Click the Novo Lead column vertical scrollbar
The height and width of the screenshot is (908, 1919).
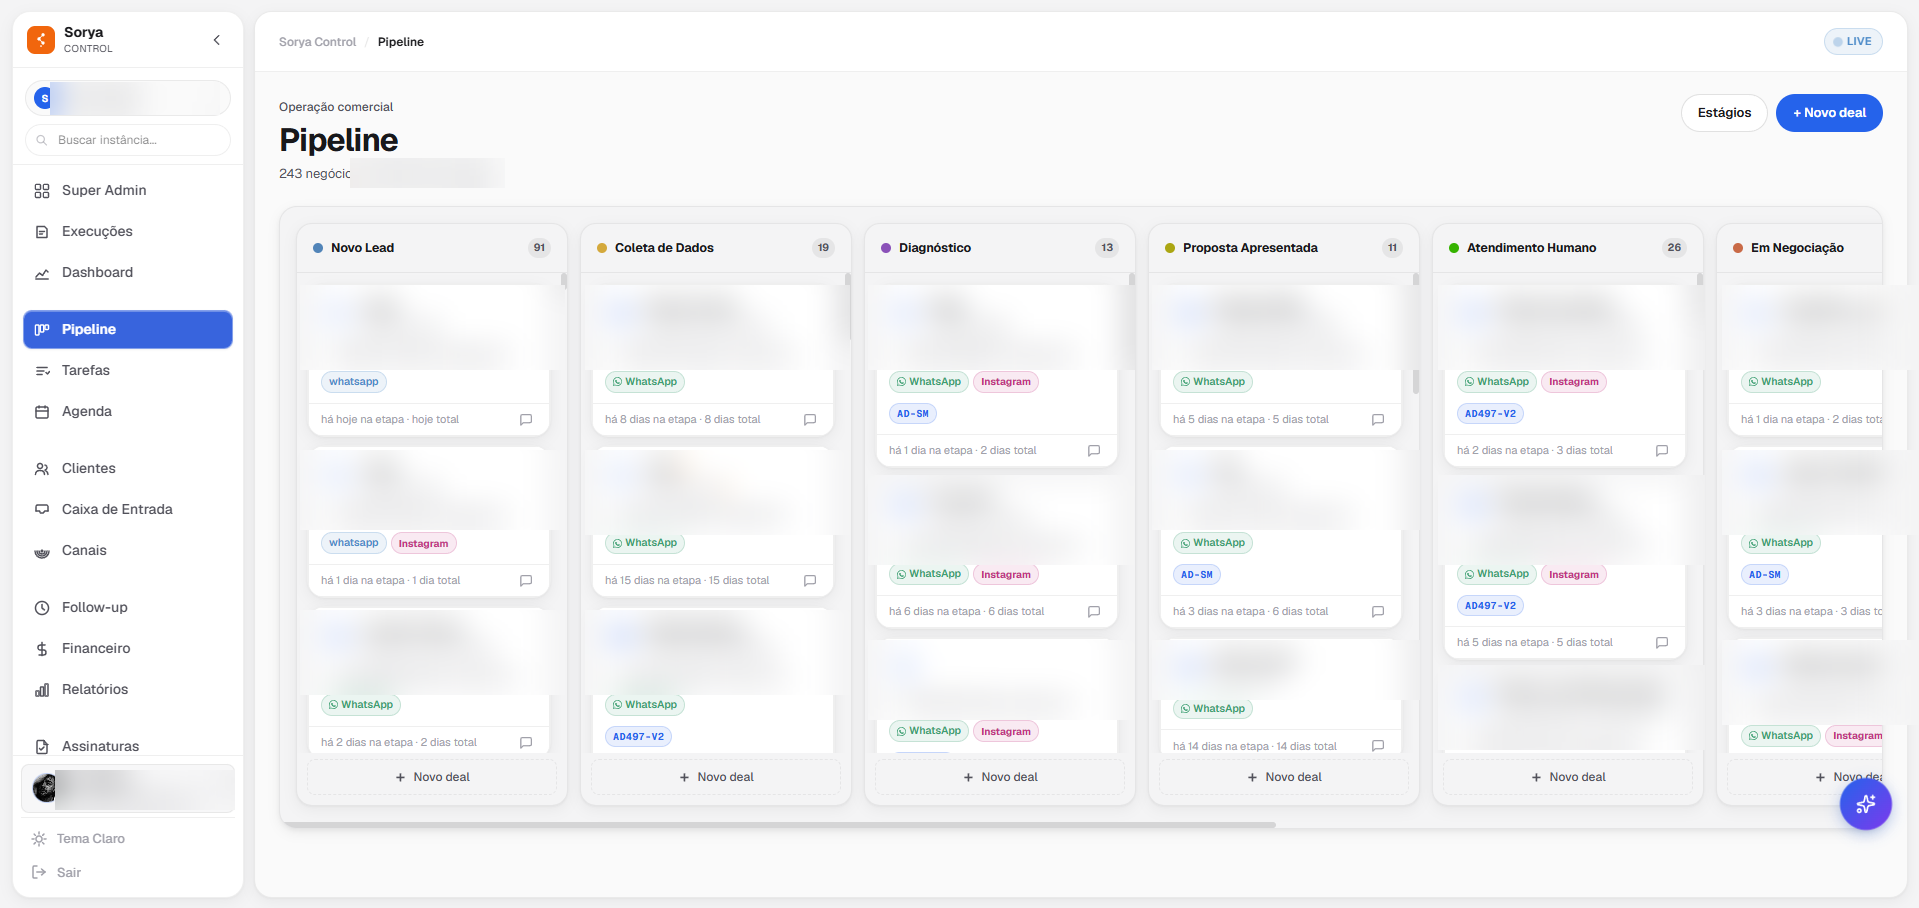point(564,281)
